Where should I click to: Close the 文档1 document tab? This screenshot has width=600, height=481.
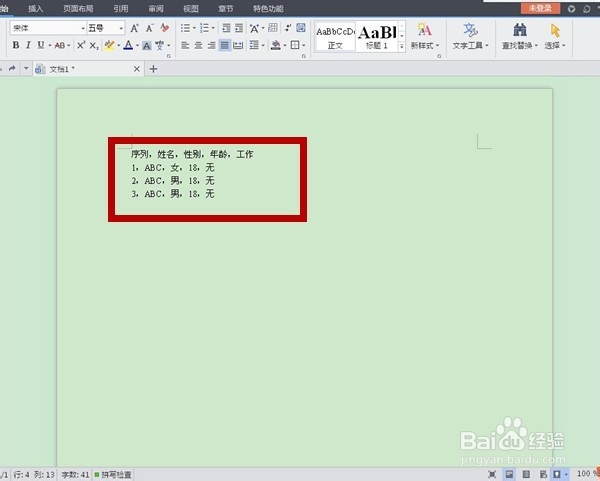click(x=137, y=69)
